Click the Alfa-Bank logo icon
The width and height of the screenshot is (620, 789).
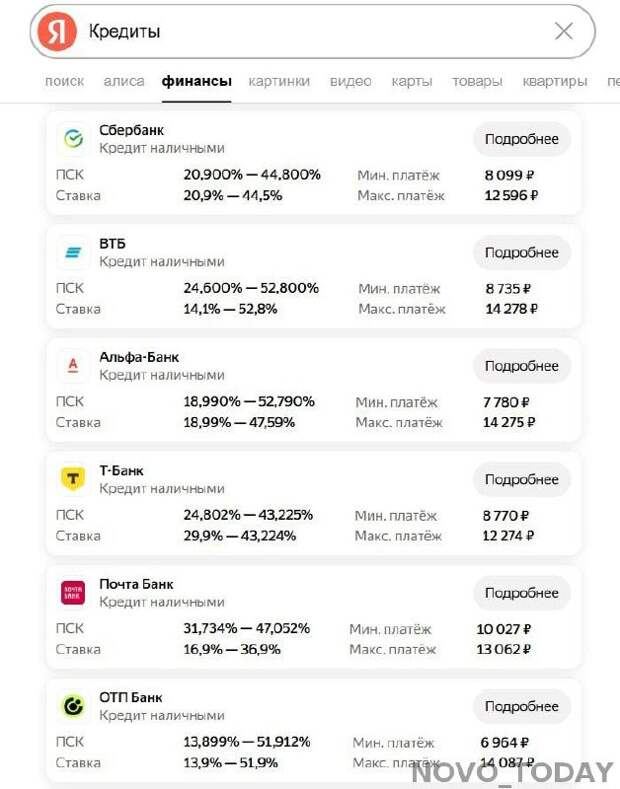coord(73,365)
